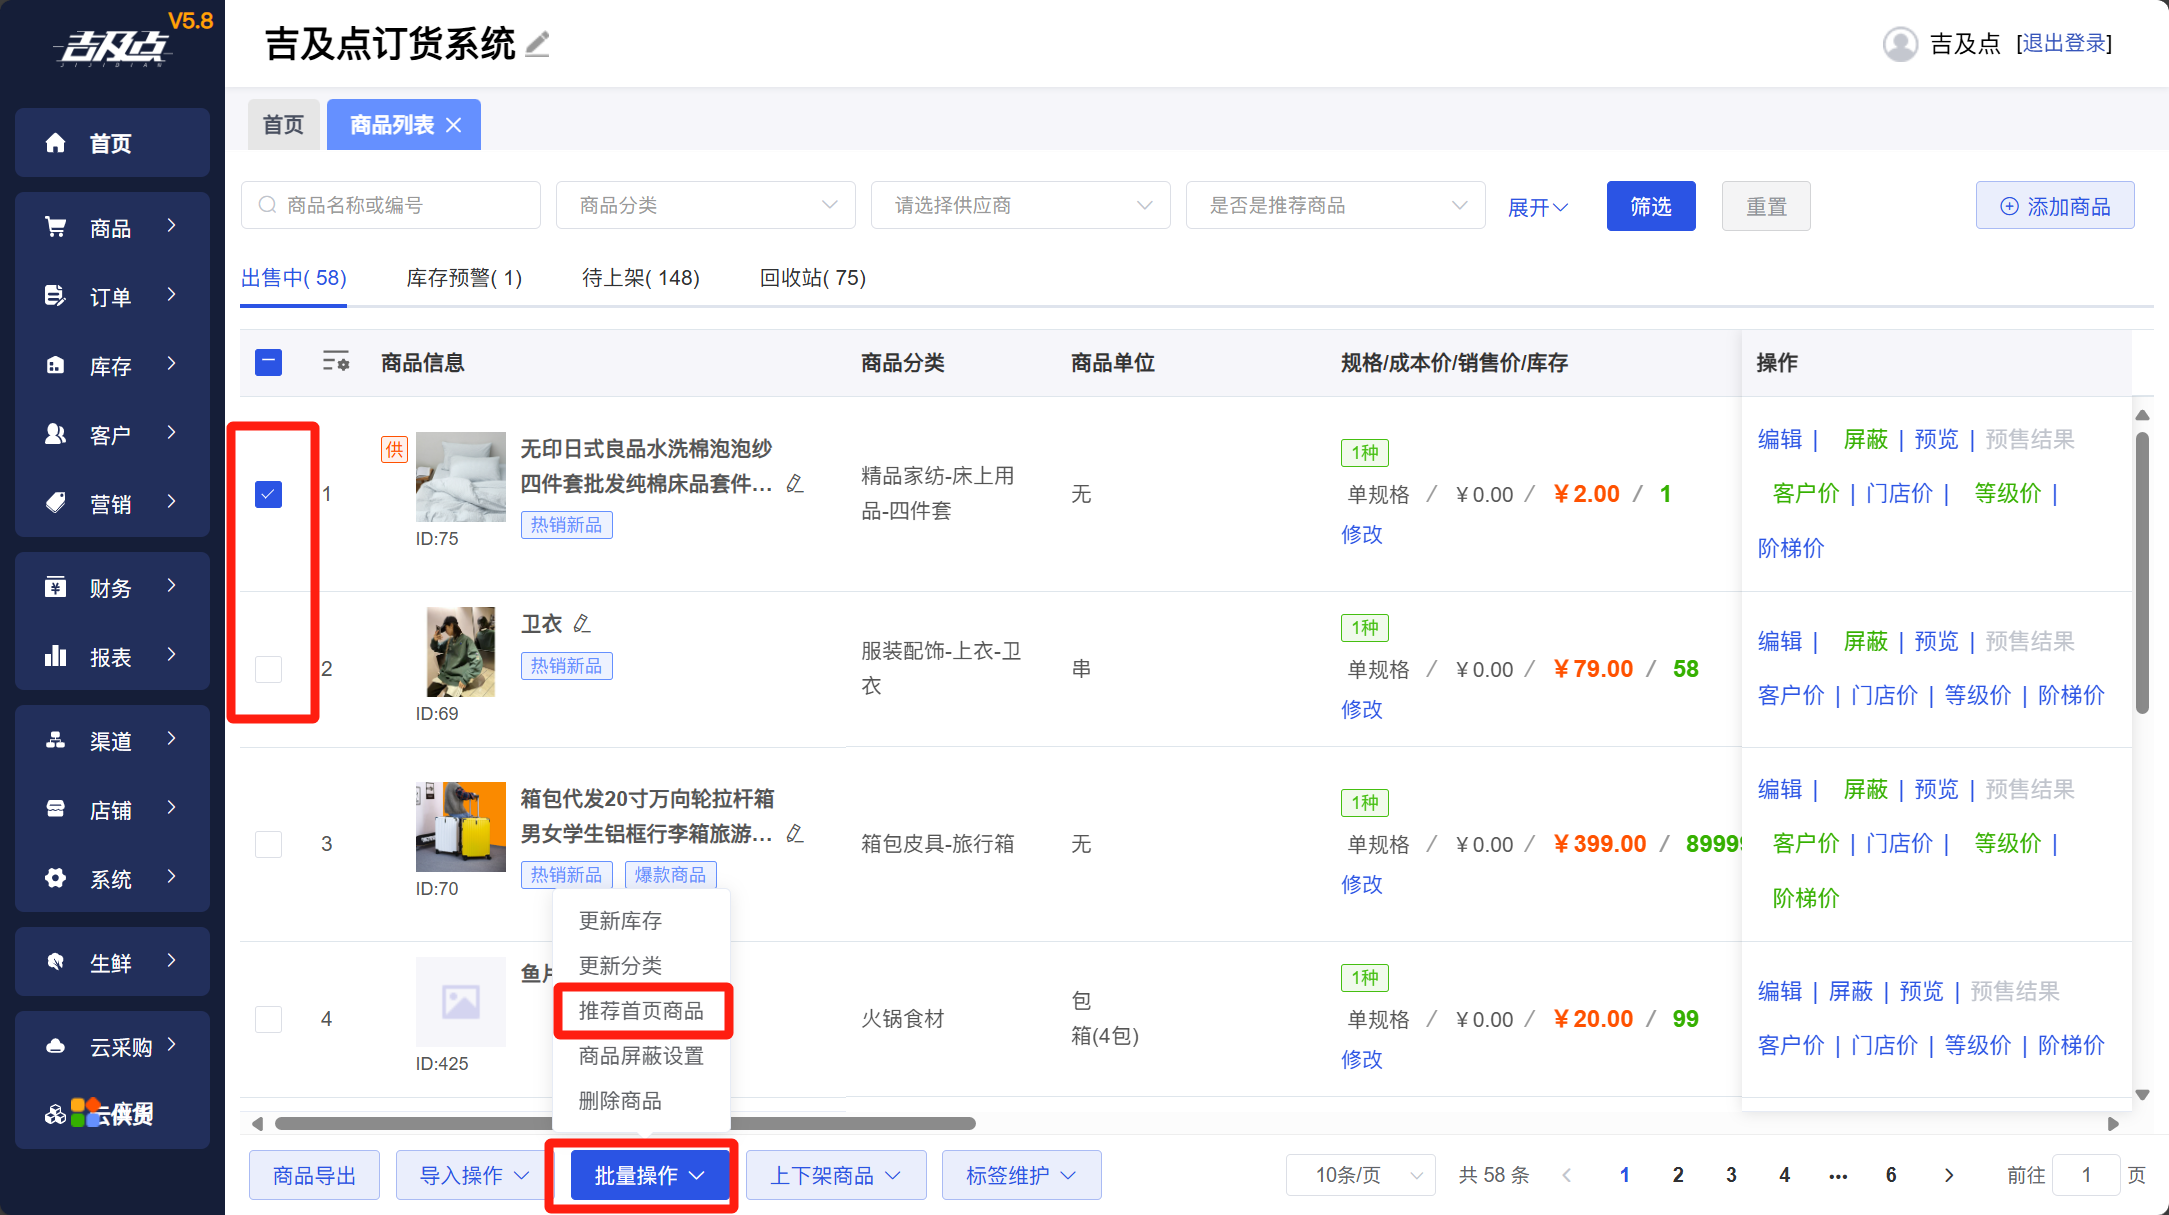Toggle the select-all checkbox in table header

(268, 362)
